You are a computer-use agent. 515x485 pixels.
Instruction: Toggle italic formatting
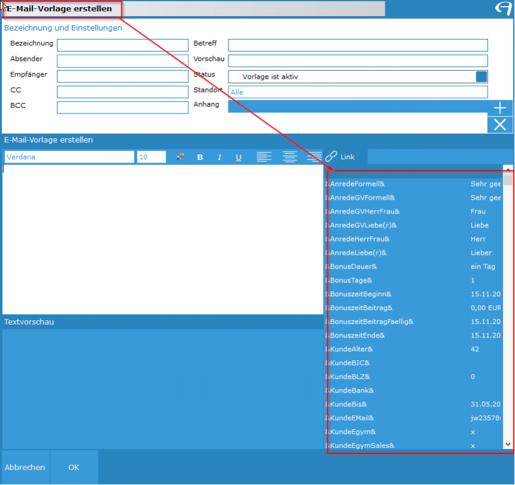click(219, 157)
